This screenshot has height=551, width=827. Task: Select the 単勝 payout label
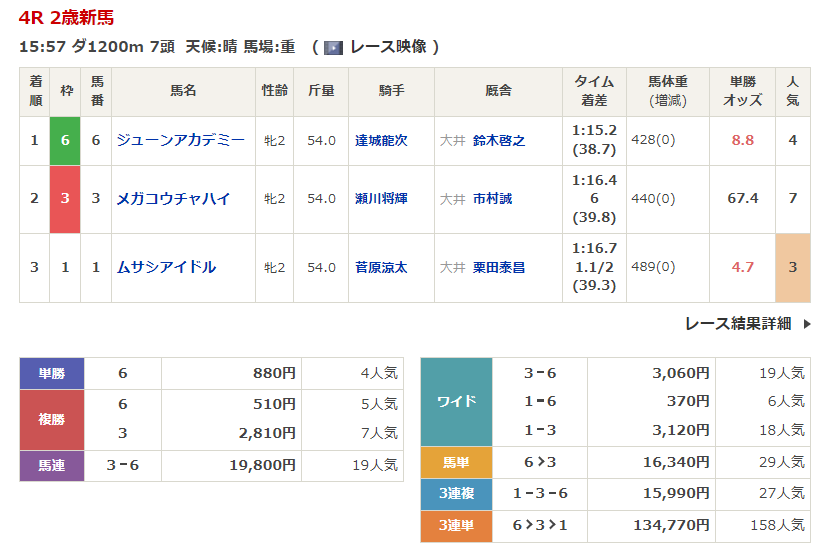point(52,373)
